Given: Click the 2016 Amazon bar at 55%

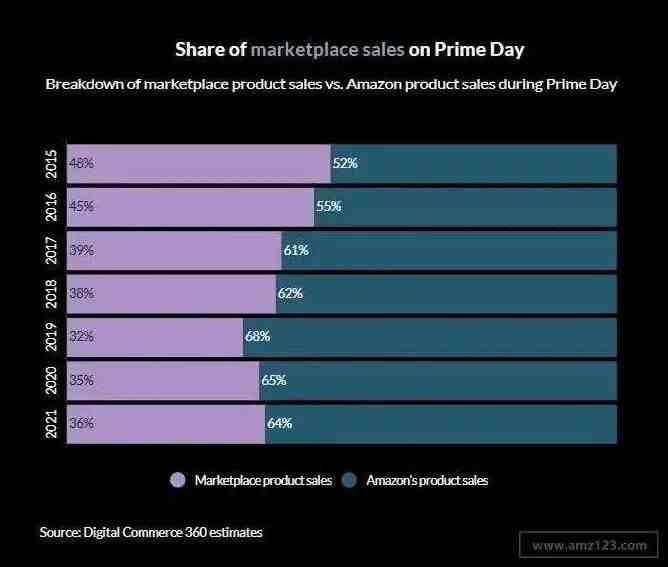Looking at the screenshot, I should click(x=465, y=207).
